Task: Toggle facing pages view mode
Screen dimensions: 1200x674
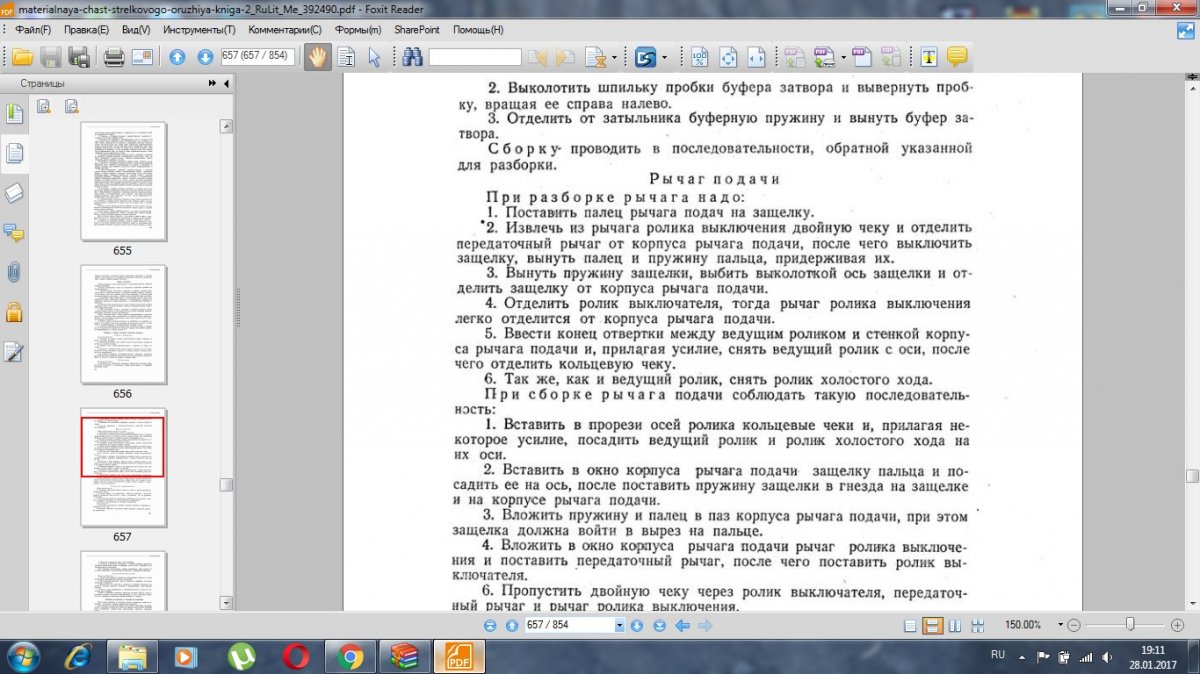Action: tap(954, 626)
